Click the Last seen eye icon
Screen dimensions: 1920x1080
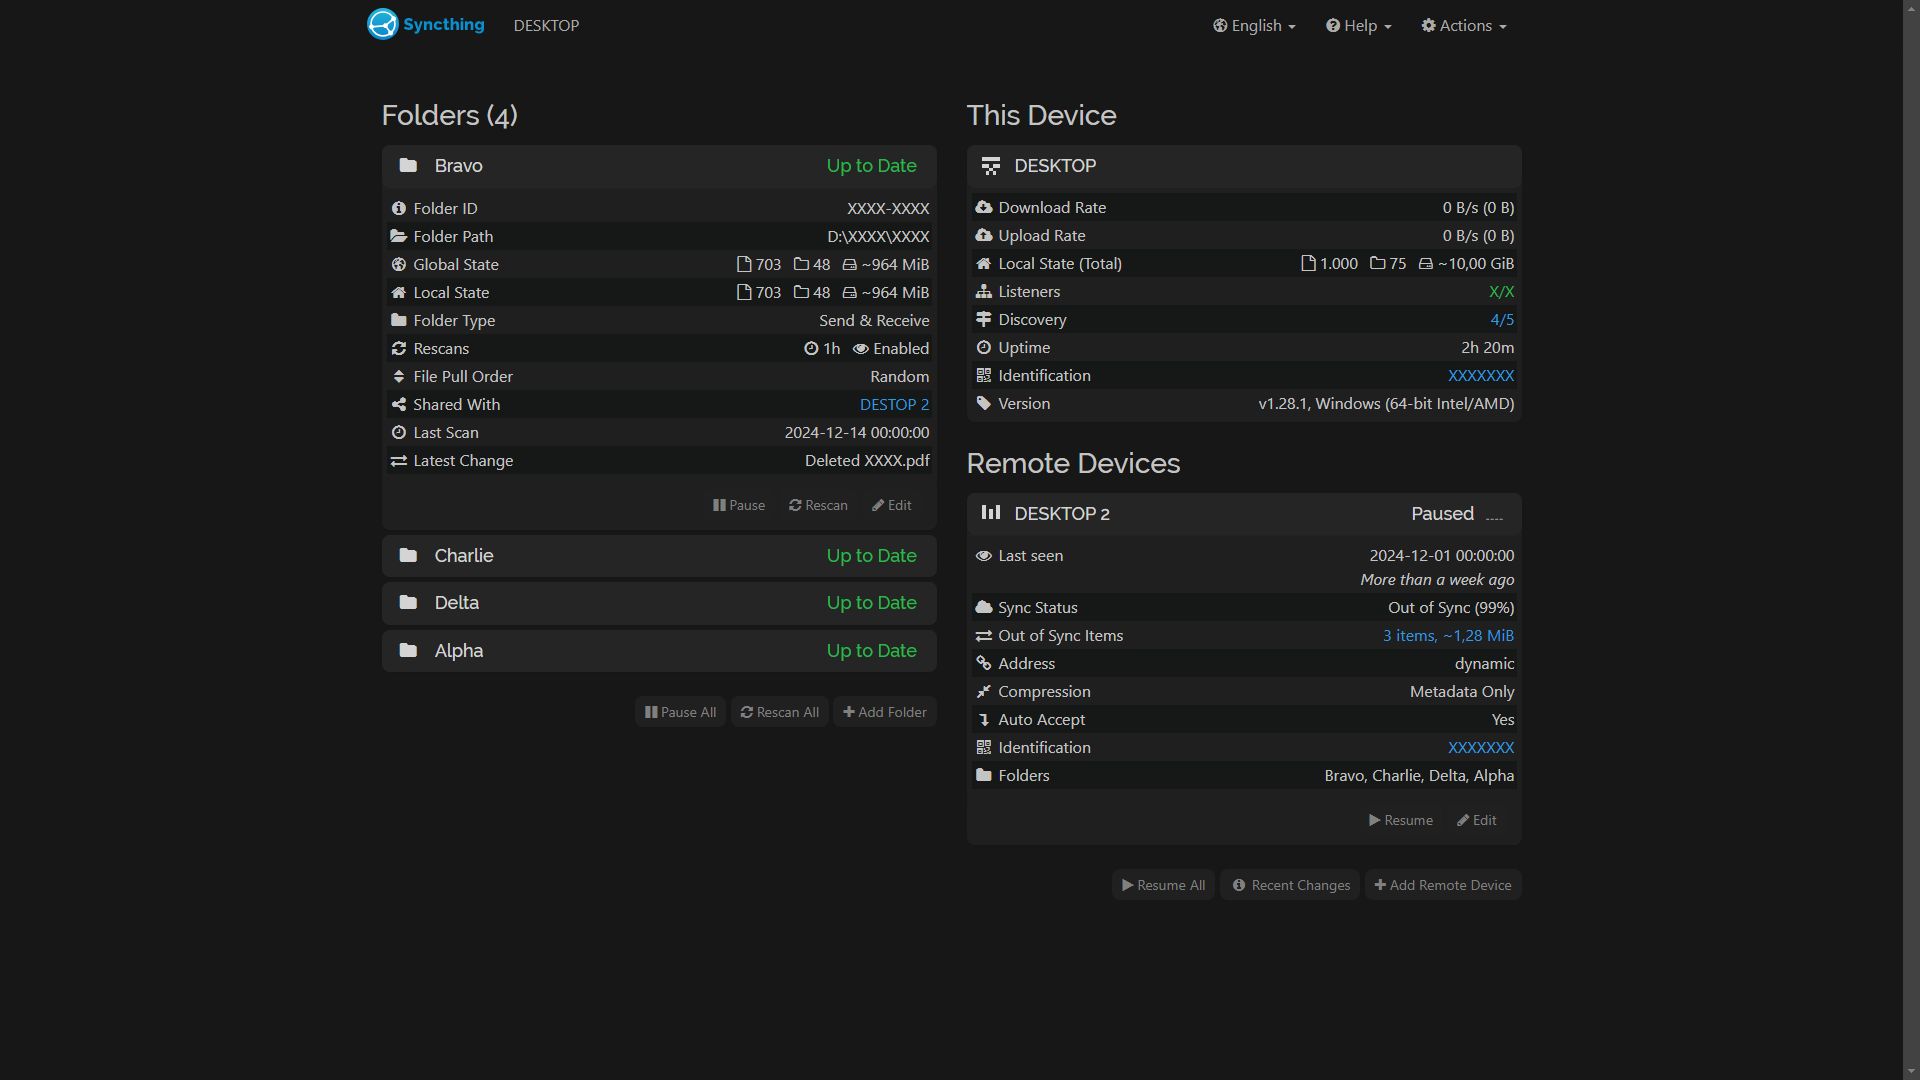984,555
